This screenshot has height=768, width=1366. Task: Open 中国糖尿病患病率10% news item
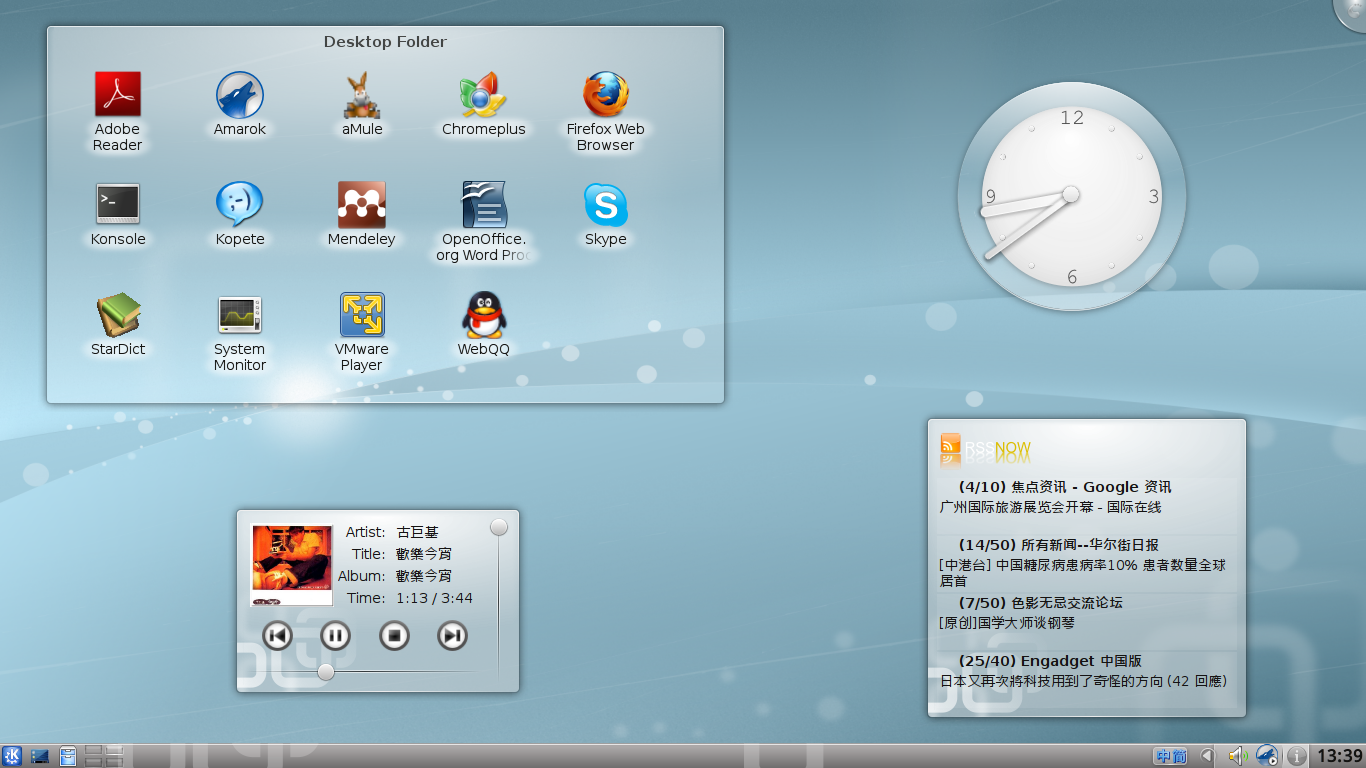click(x=1082, y=572)
